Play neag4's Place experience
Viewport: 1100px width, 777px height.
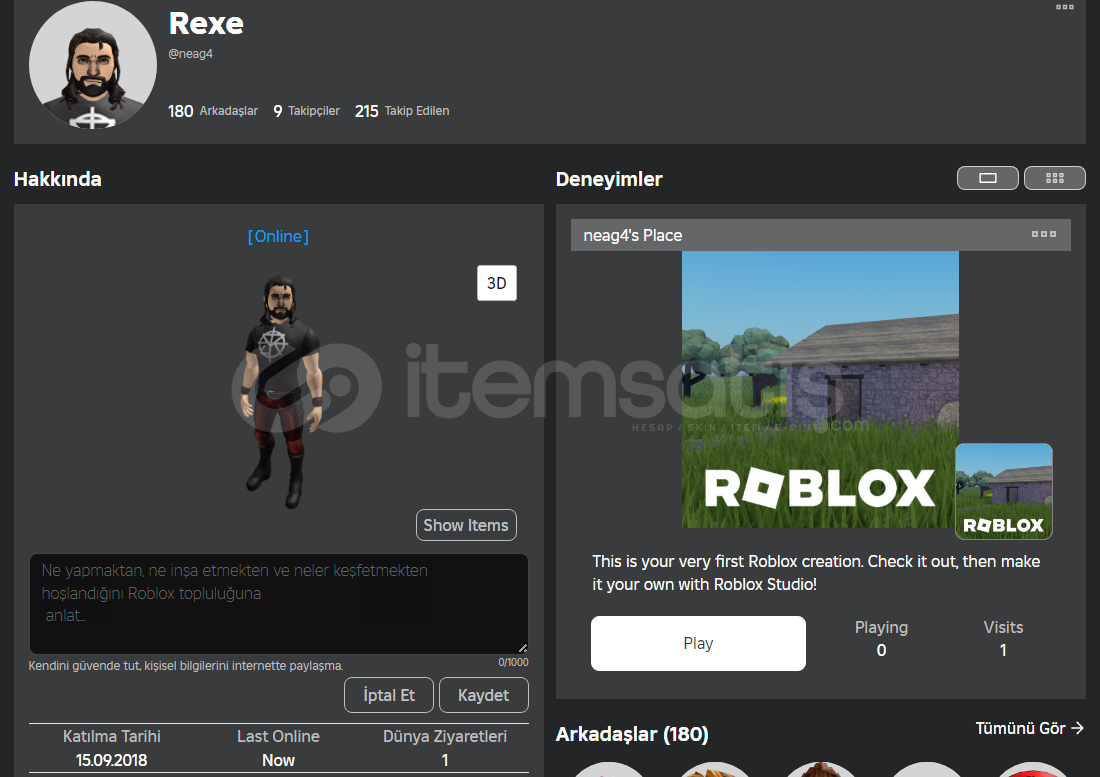[x=698, y=643]
